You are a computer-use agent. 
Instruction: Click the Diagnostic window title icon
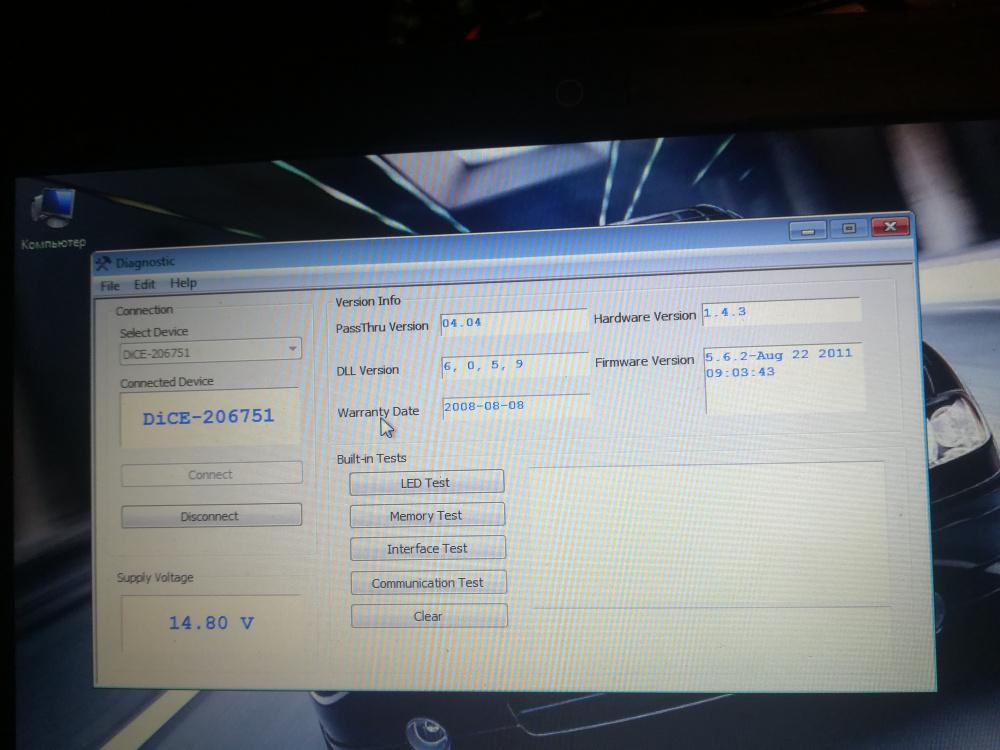(x=102, y=263)
